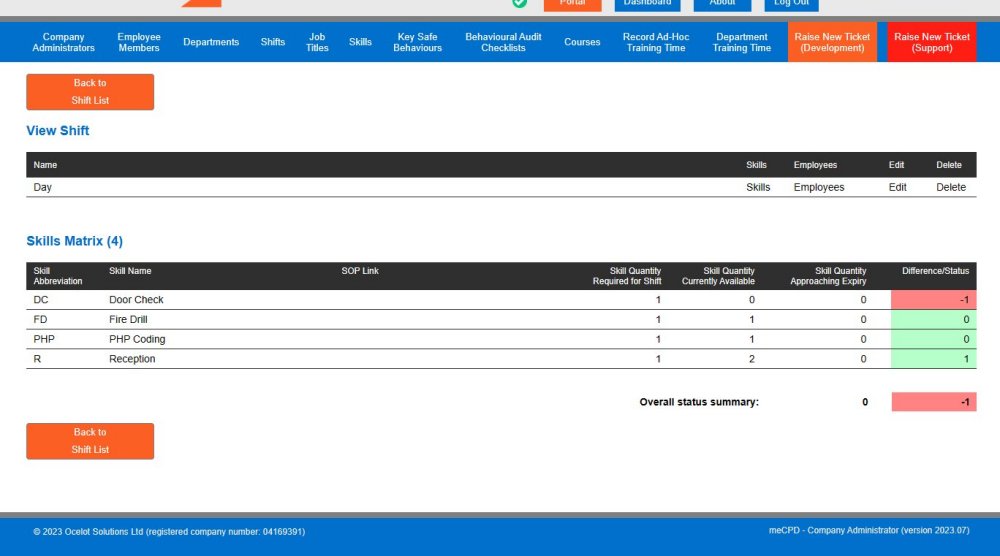Open the Departments menu item

[x=211, y=42]
